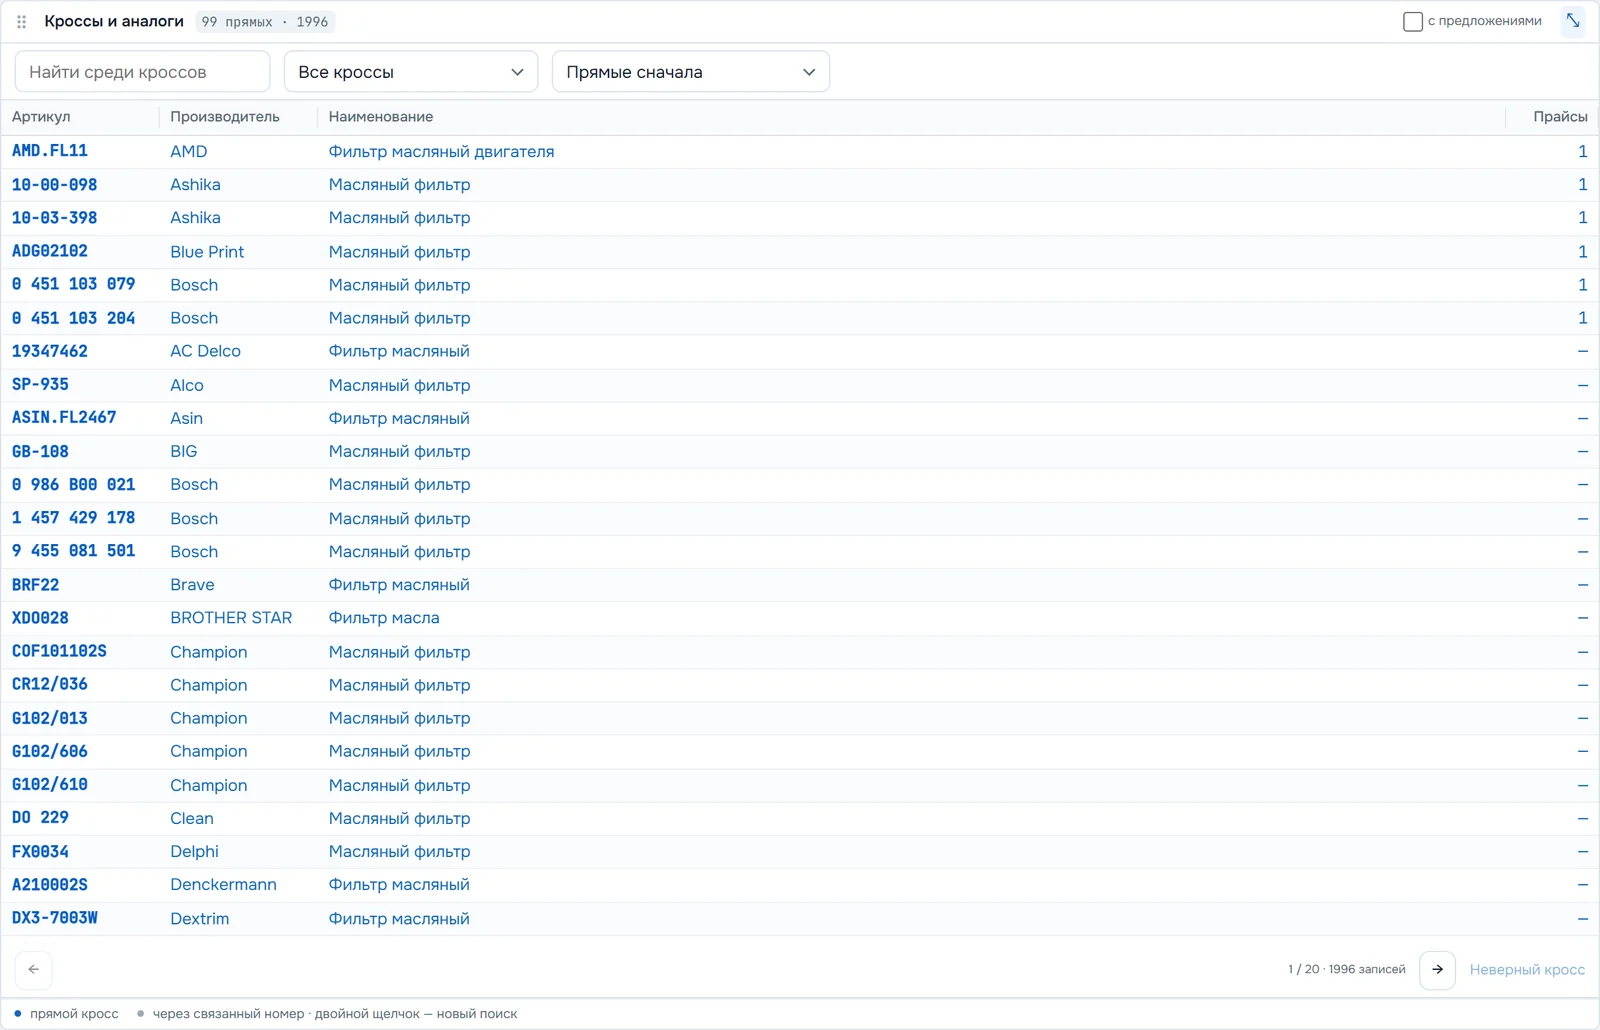This screenshot has width=1600, height=1030.
Task: Click the drag handle beside Кроссы и аналоги
Action: (21, 21)
